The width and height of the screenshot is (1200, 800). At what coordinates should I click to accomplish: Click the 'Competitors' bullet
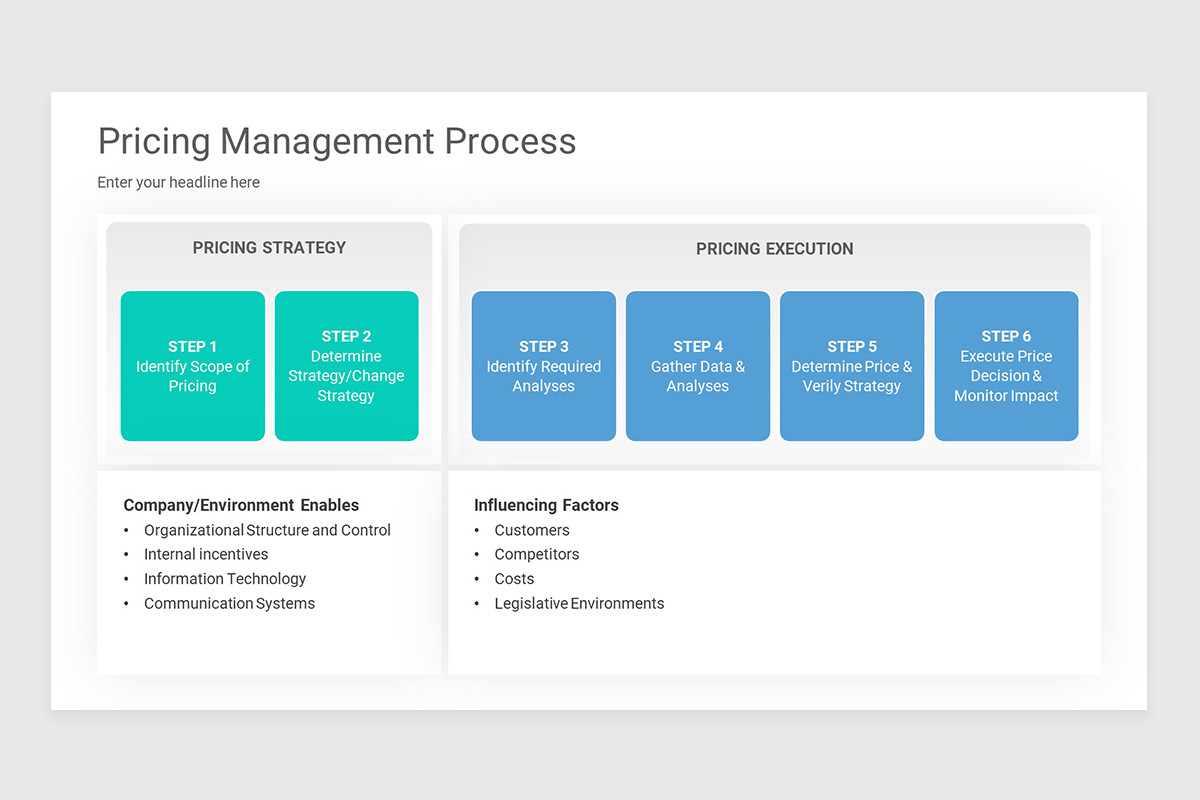pos(537,554)
